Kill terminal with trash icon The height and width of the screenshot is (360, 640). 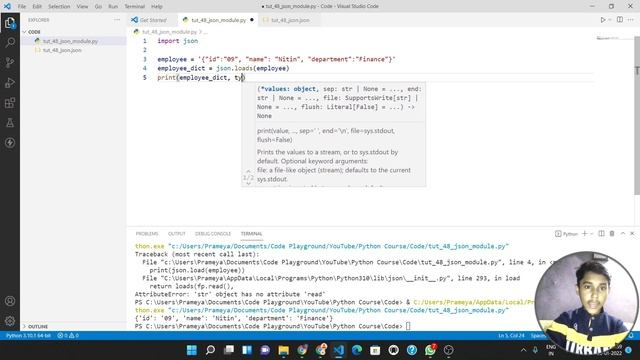pyautogui.click(x=612, y=233)
